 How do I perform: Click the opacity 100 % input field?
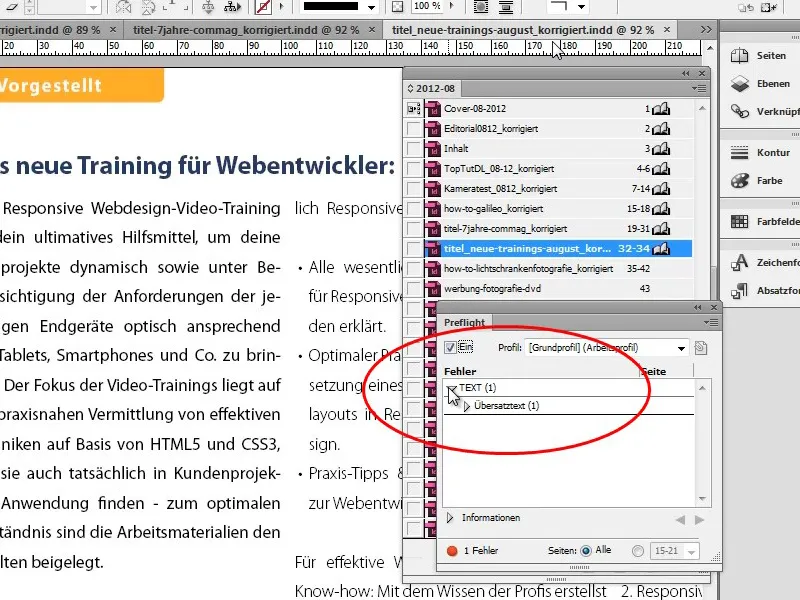pyautogui.click(x=427, y=6)
